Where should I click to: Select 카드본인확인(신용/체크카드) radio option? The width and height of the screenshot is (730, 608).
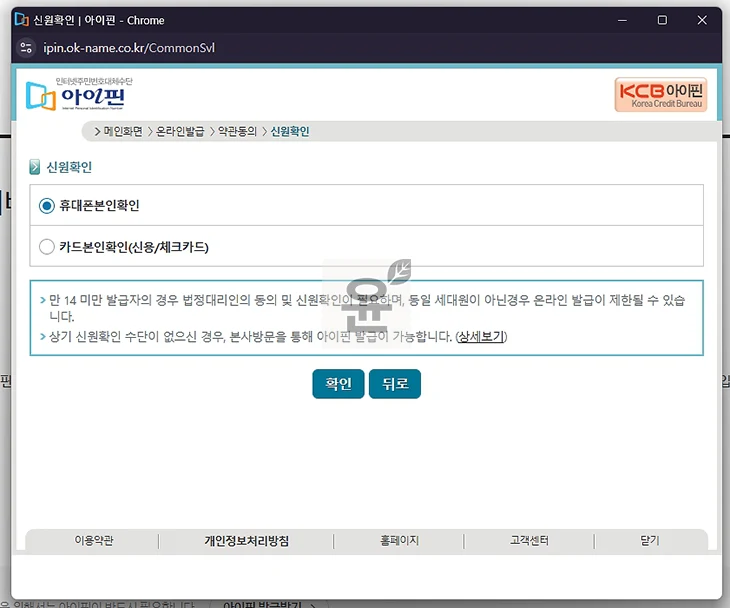pyautogui.click(x=46, y=246)
